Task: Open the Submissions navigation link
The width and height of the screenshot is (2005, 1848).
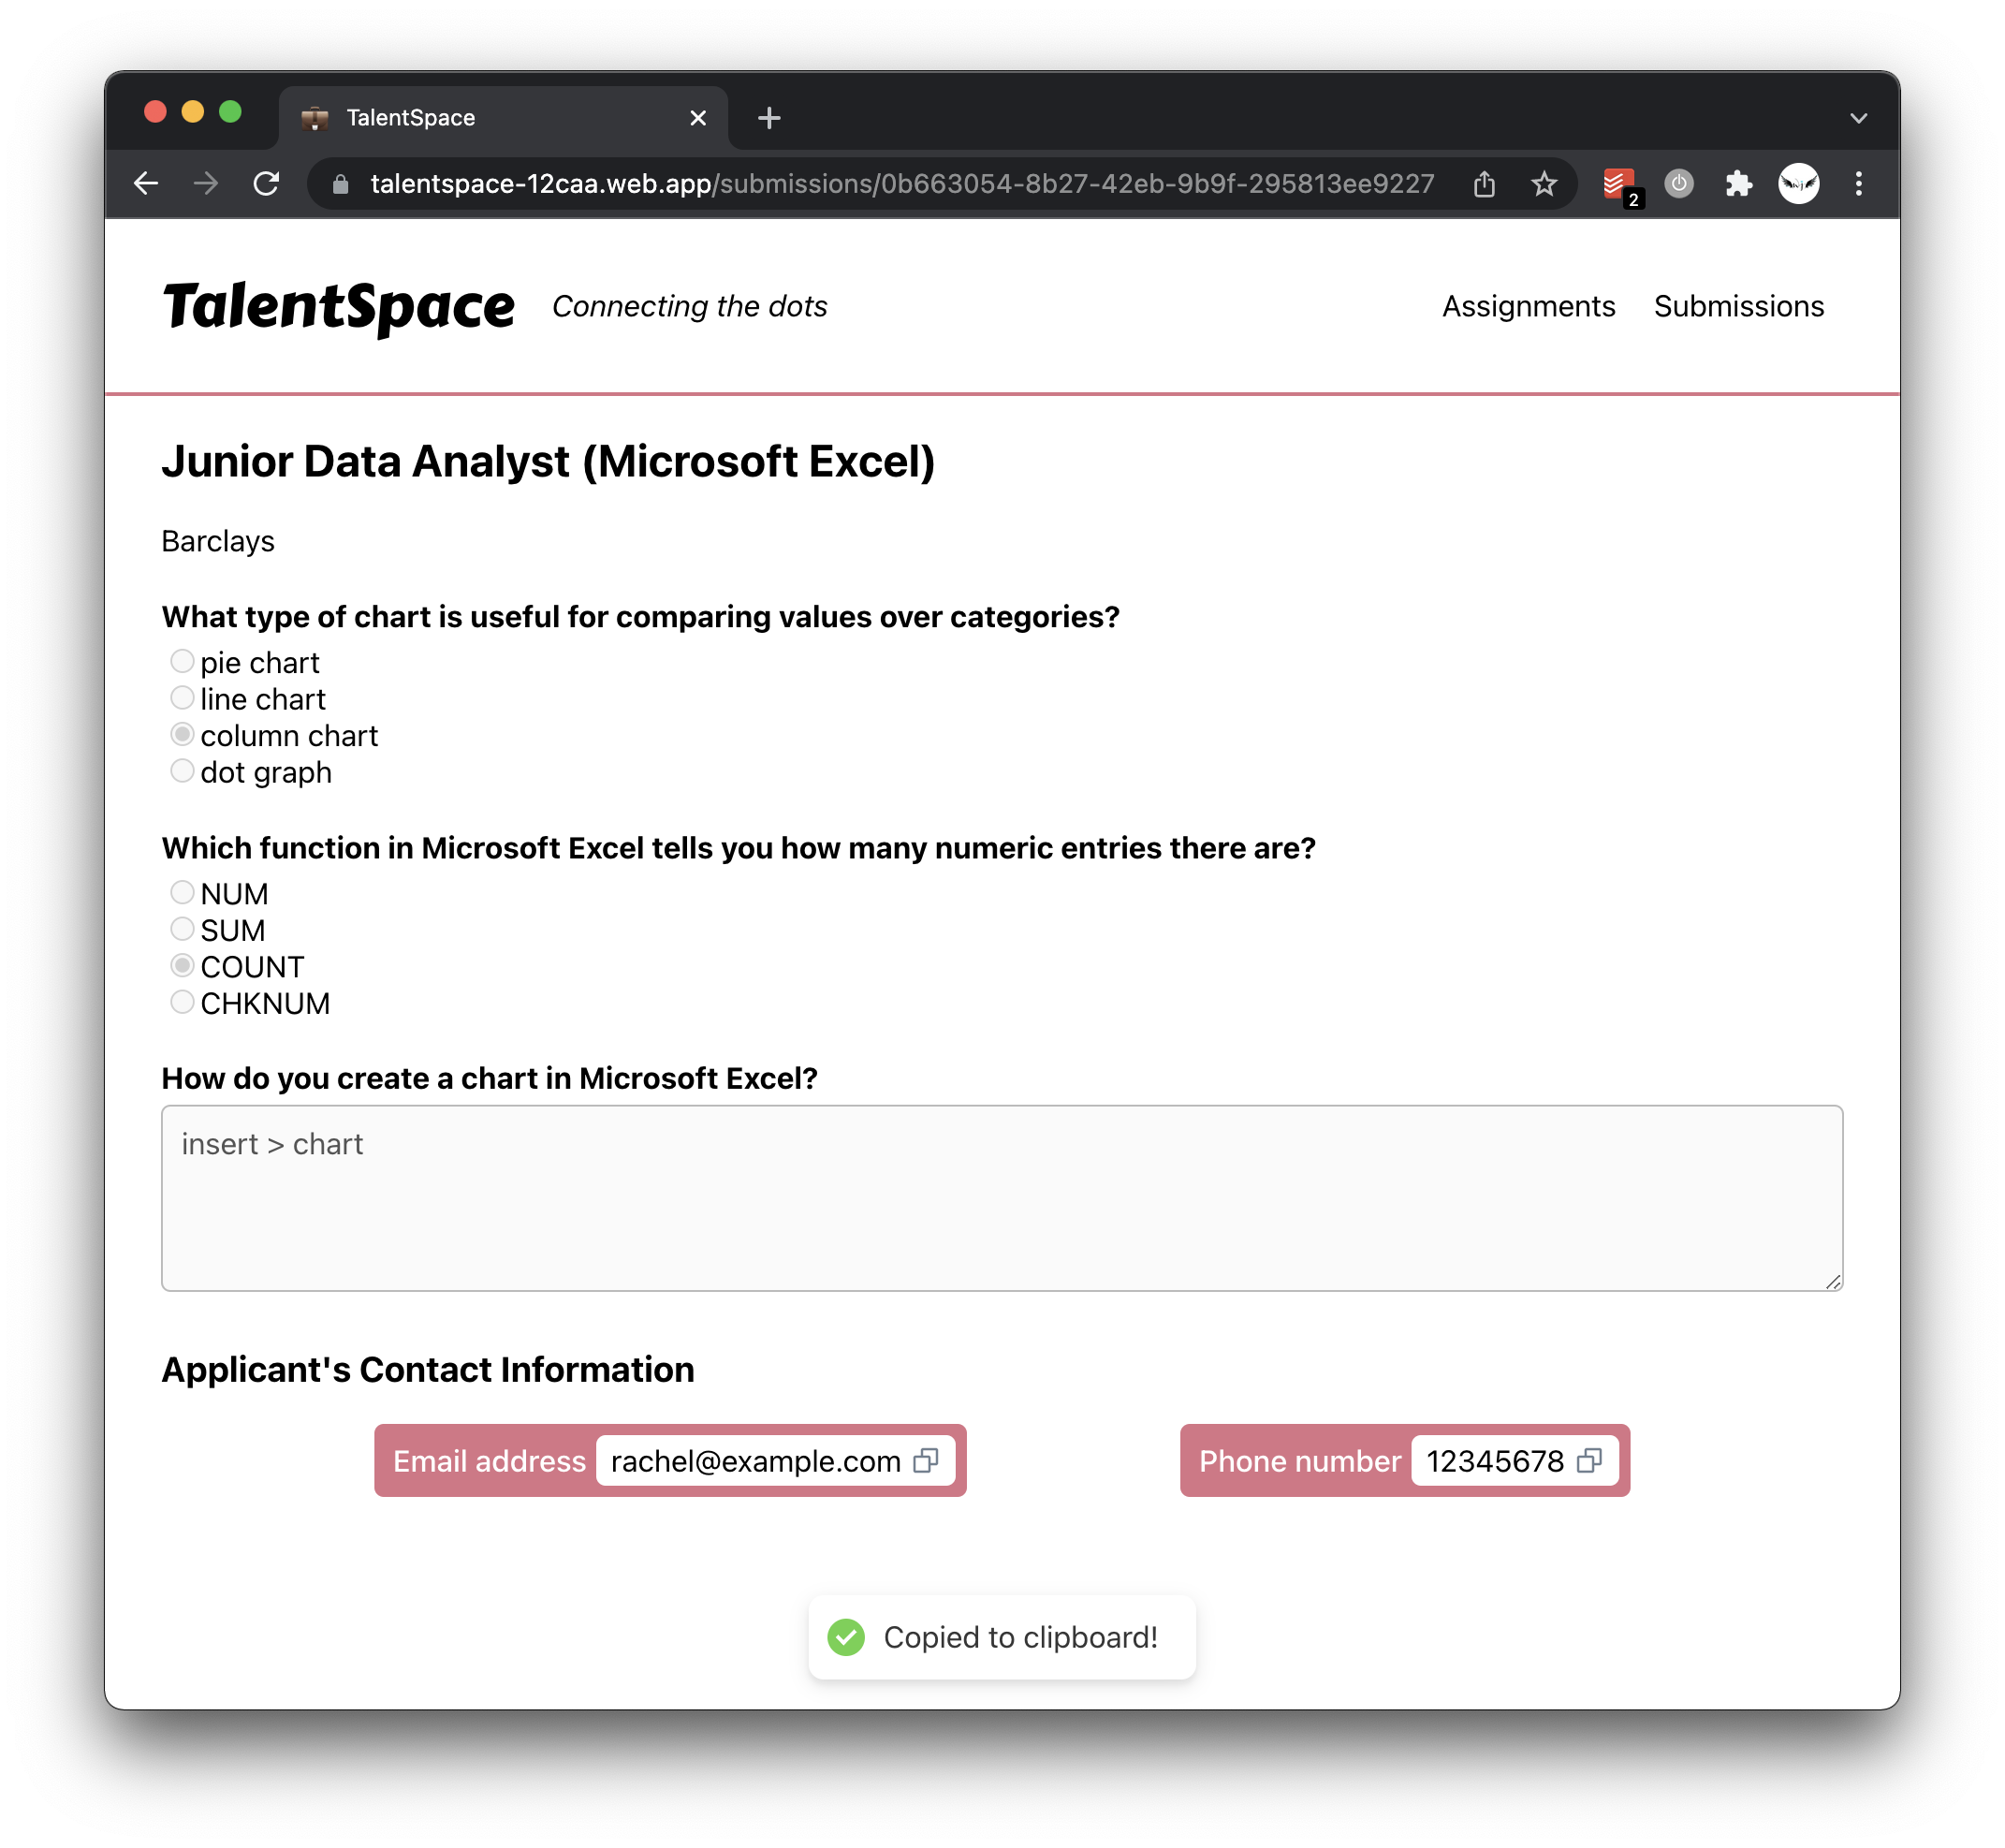Action: [x=1738, y=306]
